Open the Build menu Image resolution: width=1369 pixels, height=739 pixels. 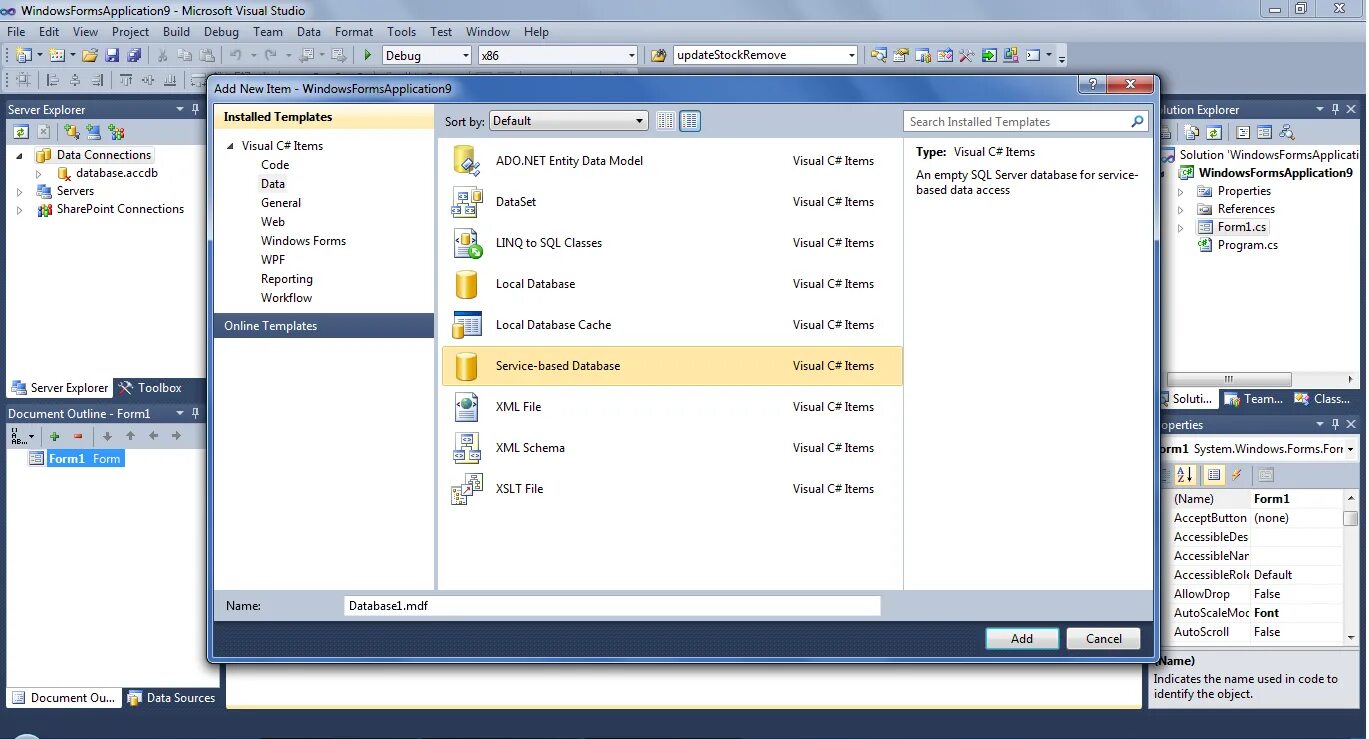point(176,32)
